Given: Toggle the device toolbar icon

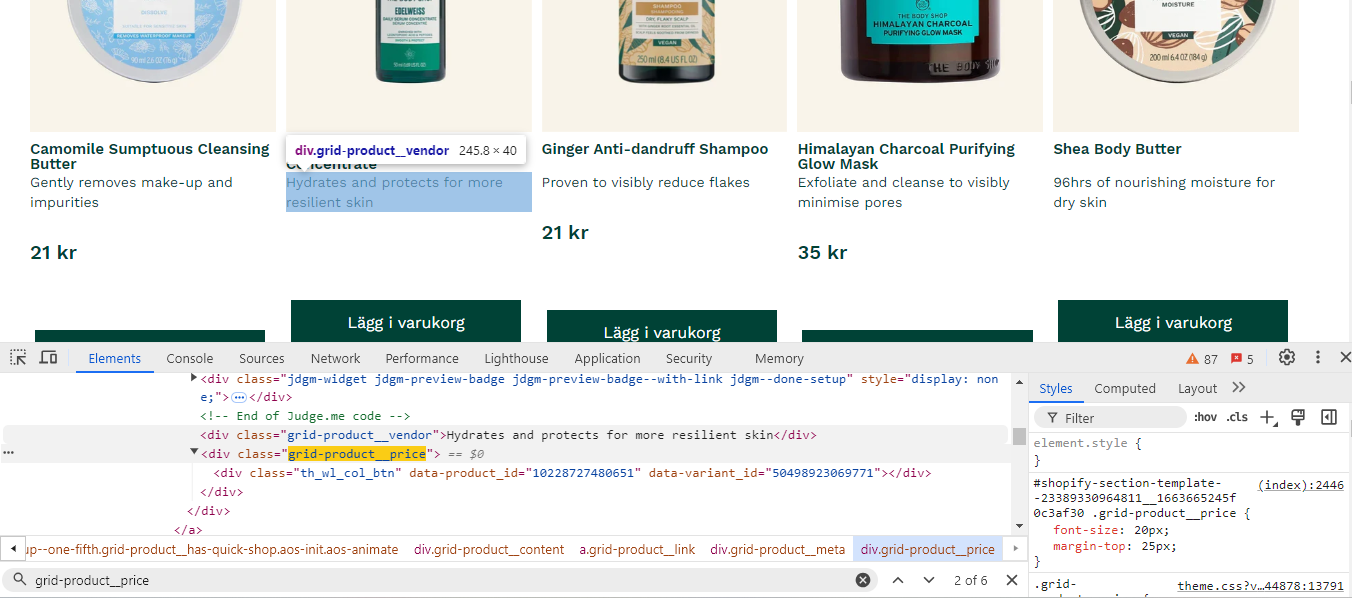Looking at the screenshot, I should [48, 358].
